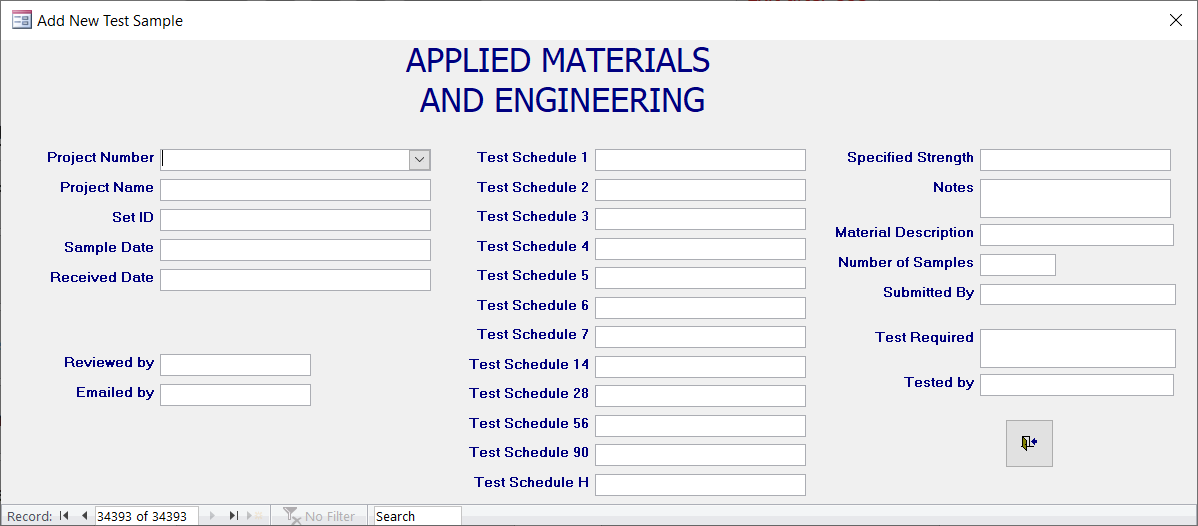Image resolution: width=1198 pixels, height=526 pixels.
Task: Go to first record navigation arrow
Action: click(x=64, y=516)
